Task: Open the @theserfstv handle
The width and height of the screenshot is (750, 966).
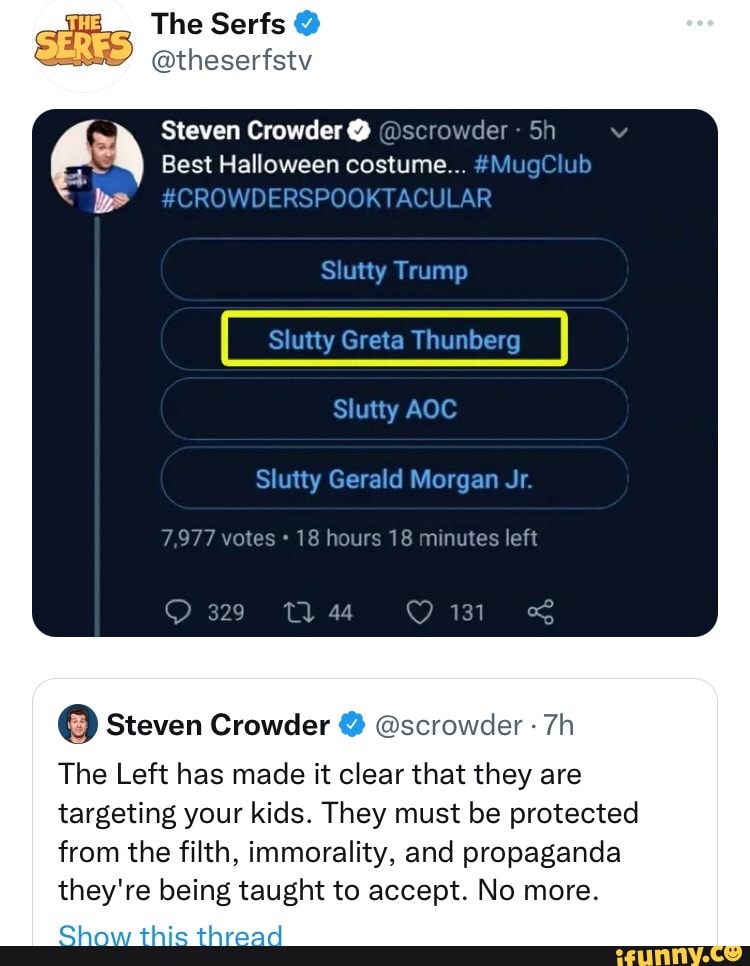Action: pyautogui.click(x=231, y=61)
